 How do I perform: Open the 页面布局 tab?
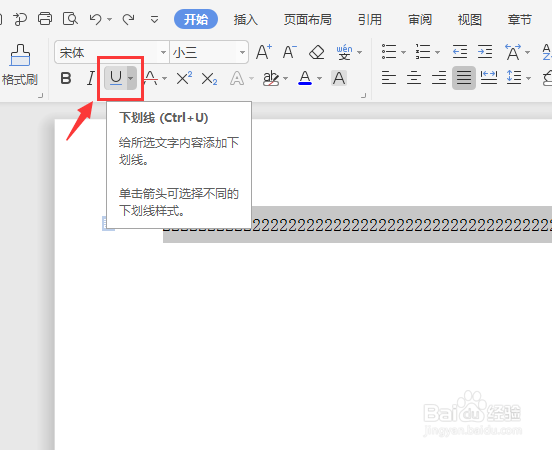[x=308, y=19]
